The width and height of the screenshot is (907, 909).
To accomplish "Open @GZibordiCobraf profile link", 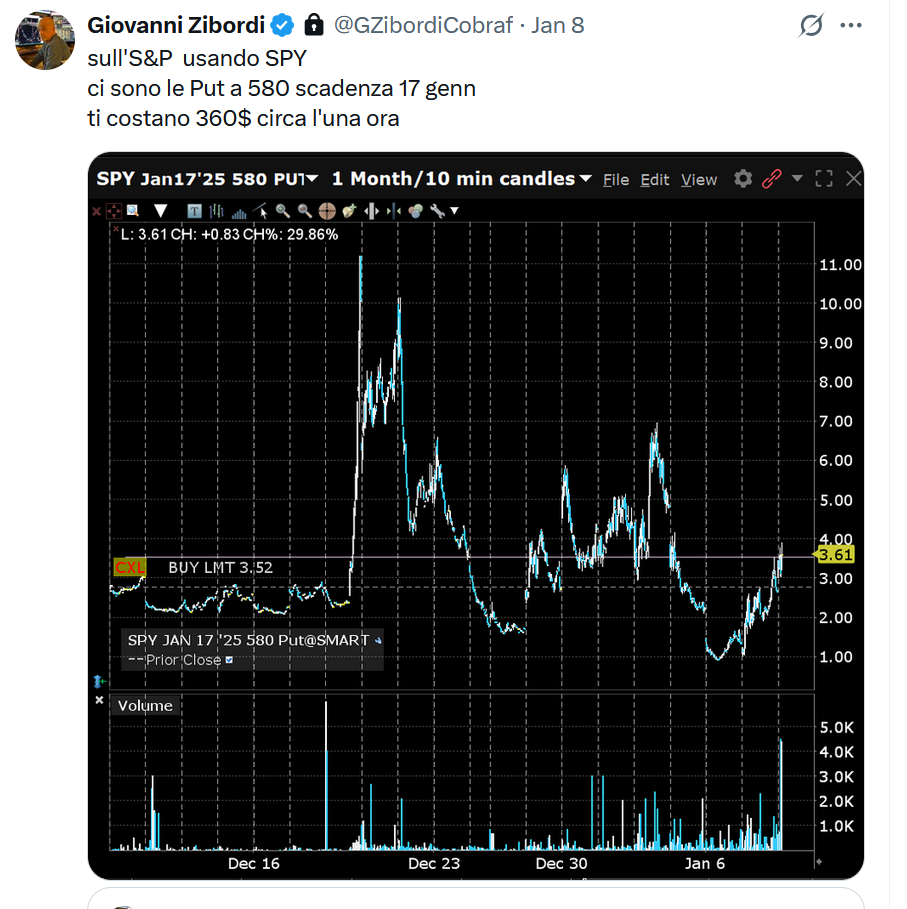I will [x=423, y=26].
